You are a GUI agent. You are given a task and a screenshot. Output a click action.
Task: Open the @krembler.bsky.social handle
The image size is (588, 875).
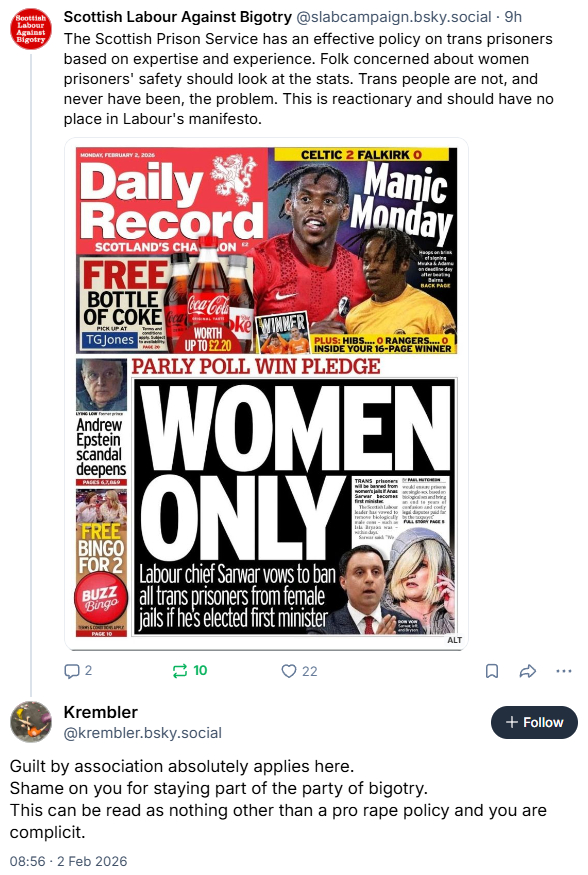(x=143, y=733)
